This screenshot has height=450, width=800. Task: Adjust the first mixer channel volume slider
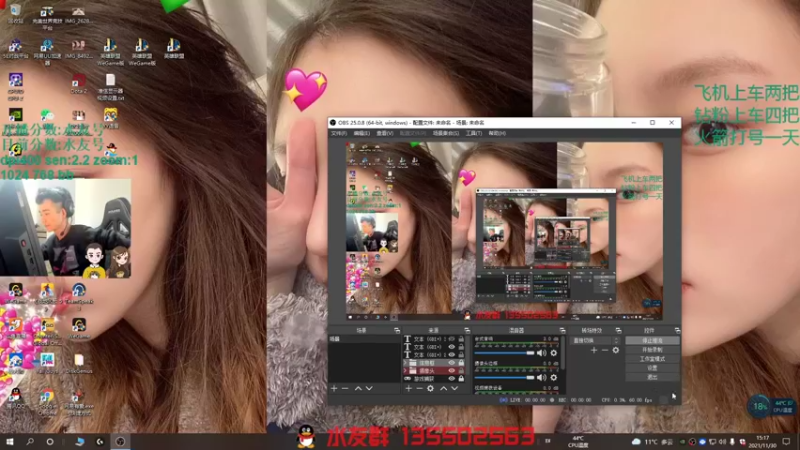504,353
